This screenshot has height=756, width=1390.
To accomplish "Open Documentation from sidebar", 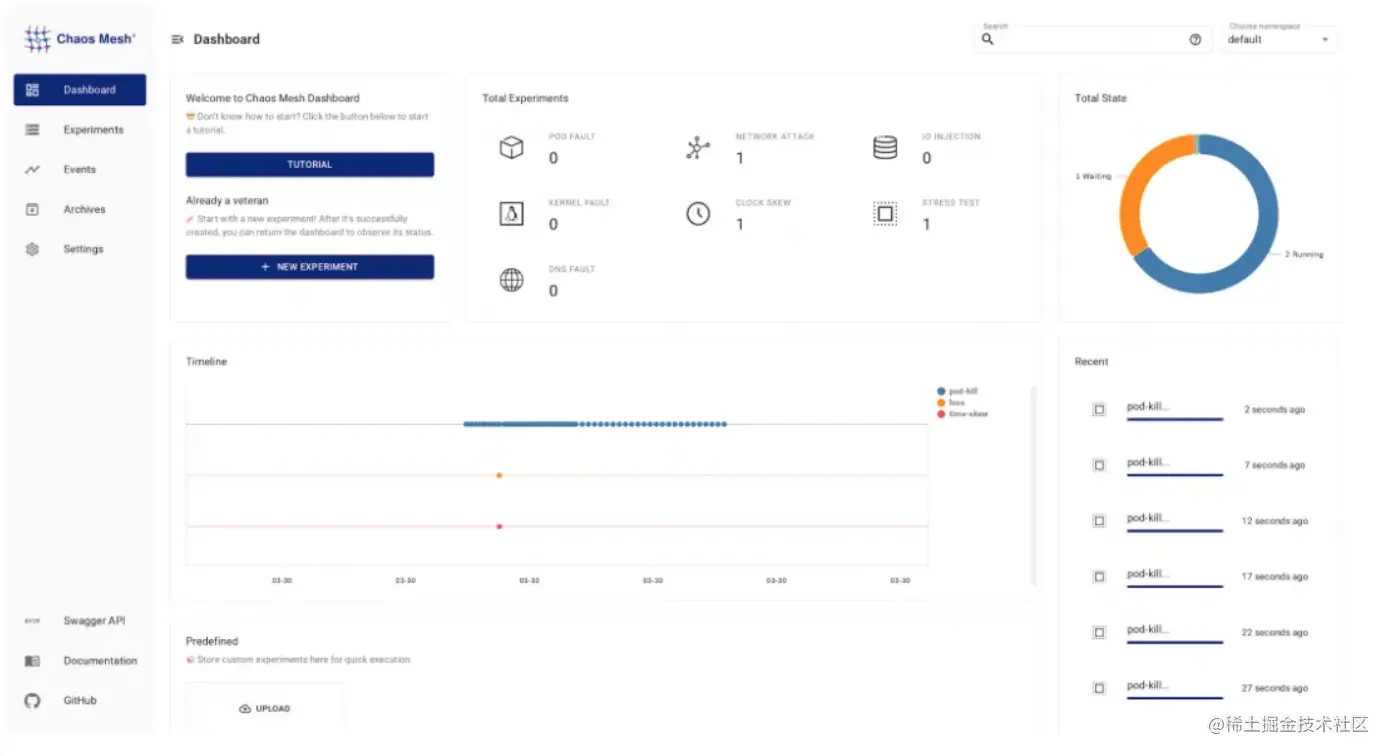I will [x=80, y=661].
